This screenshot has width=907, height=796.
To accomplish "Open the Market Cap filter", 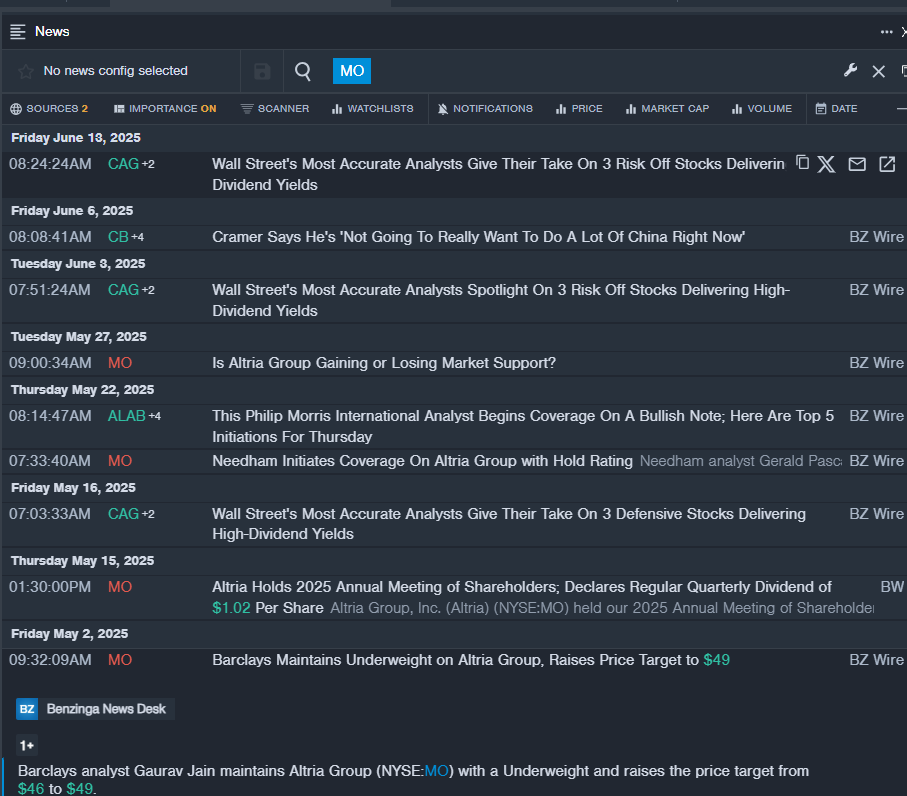I will [668, 109].
